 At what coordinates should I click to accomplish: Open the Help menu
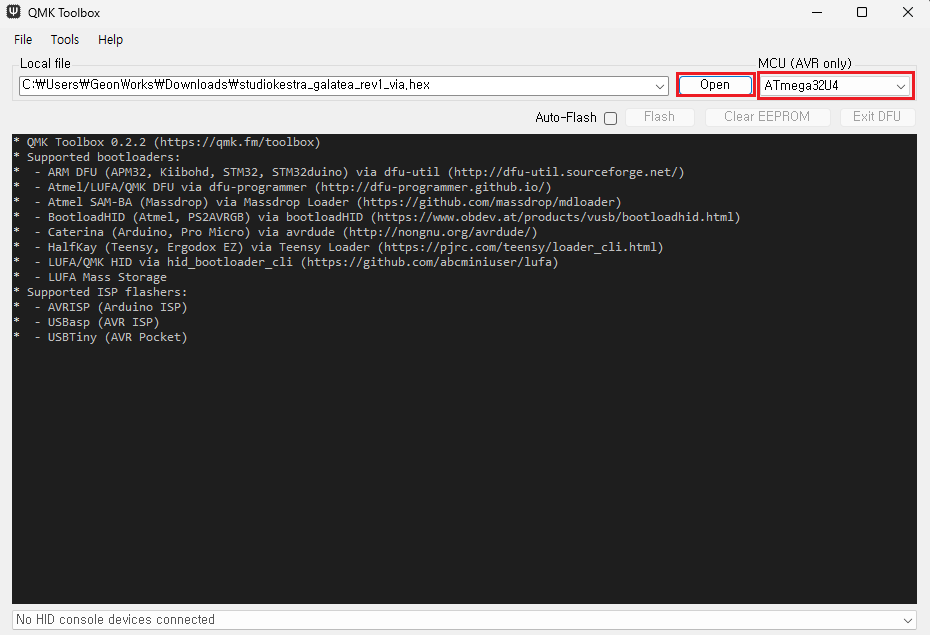pos(110,40)
